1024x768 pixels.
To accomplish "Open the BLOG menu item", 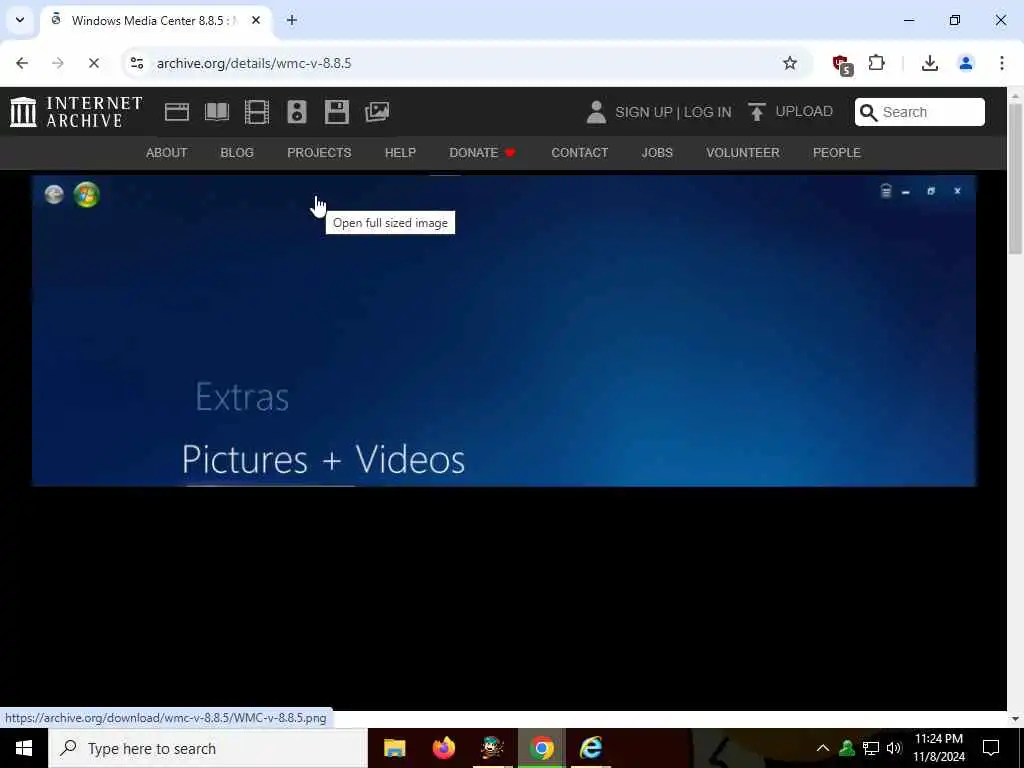I will 237,152.
